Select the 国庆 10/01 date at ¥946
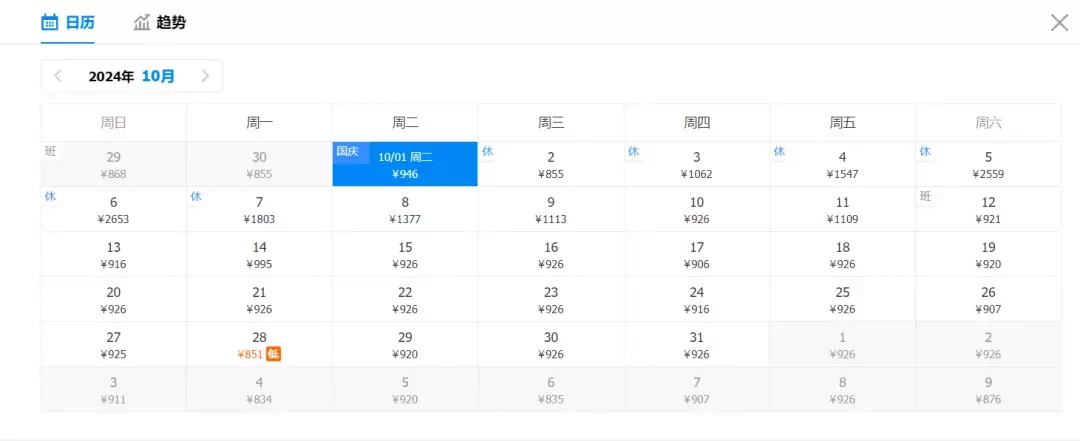The height and width of the screenshot is (441, 1080). [x=405, y=164]
